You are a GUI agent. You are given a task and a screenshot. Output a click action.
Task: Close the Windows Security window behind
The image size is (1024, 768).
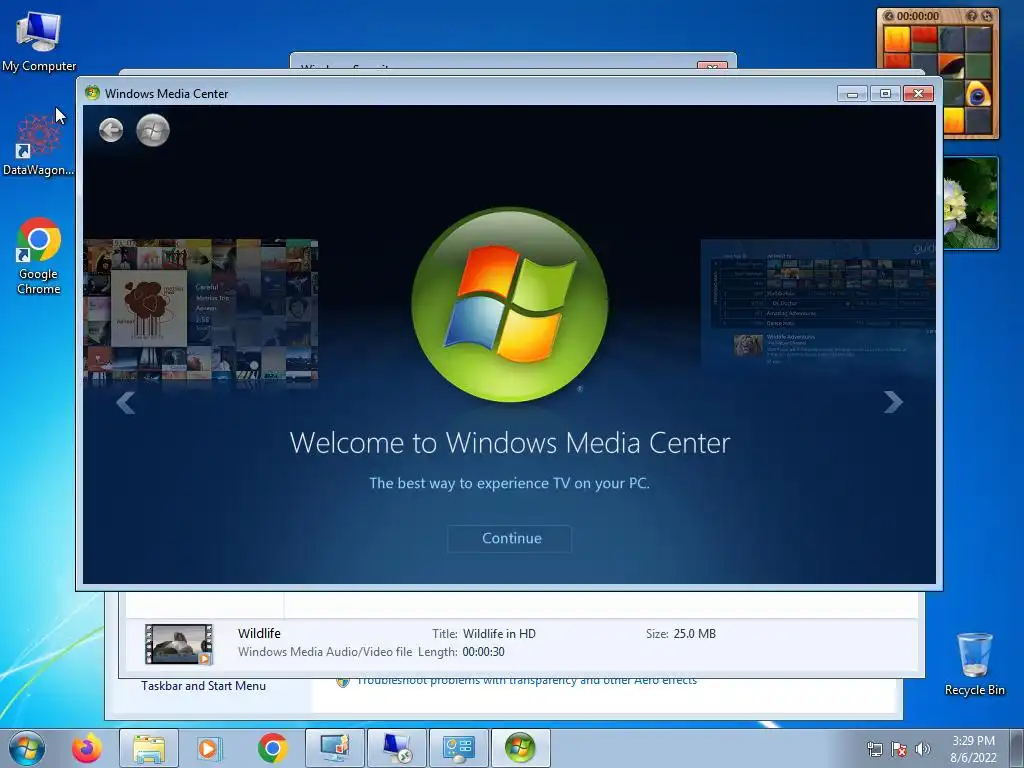pyautogui.click(x=712, y=66)
